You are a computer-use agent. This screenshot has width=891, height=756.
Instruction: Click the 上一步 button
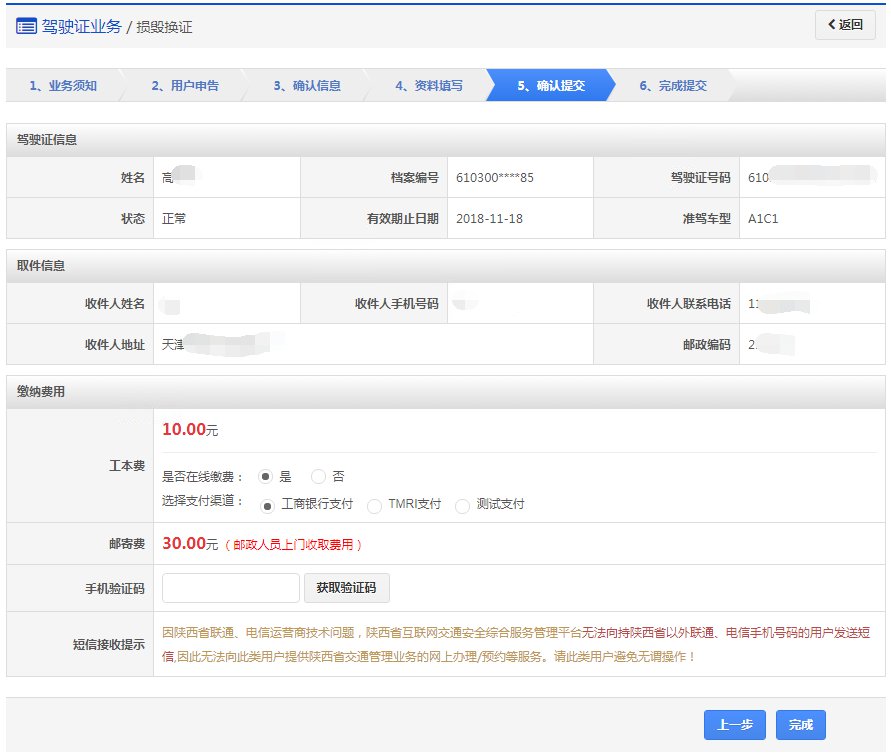click(735, 725)
